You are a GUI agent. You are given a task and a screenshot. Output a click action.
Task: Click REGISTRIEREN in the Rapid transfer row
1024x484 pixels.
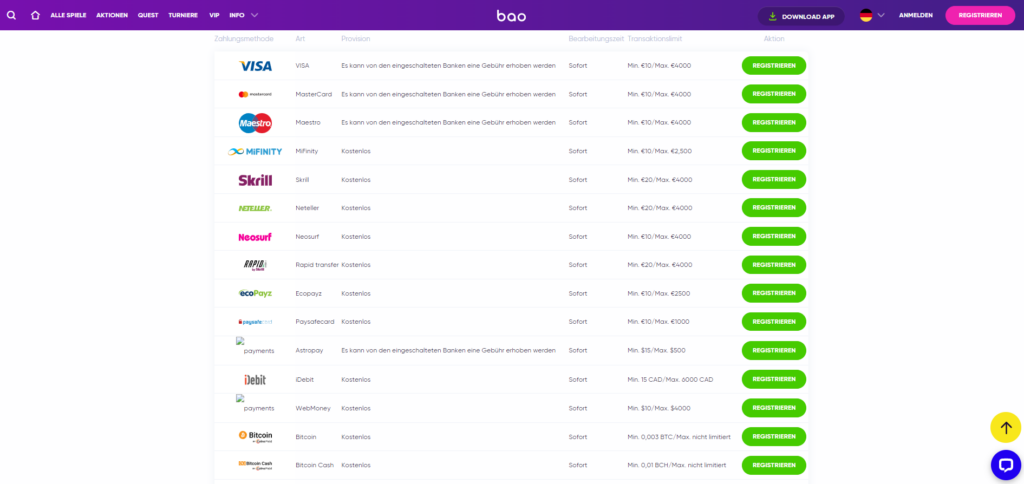point(774,265)
